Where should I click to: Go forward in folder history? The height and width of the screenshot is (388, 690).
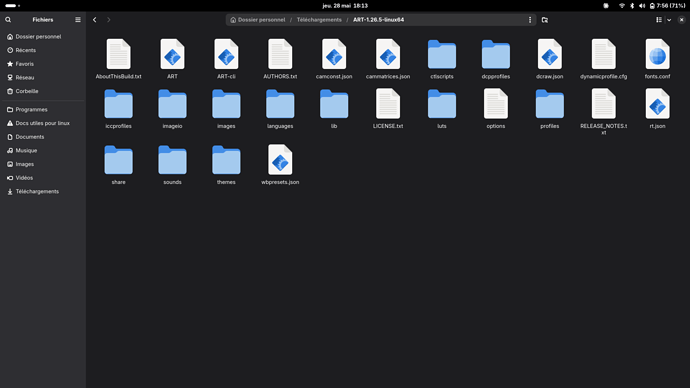tap(109, 20)
